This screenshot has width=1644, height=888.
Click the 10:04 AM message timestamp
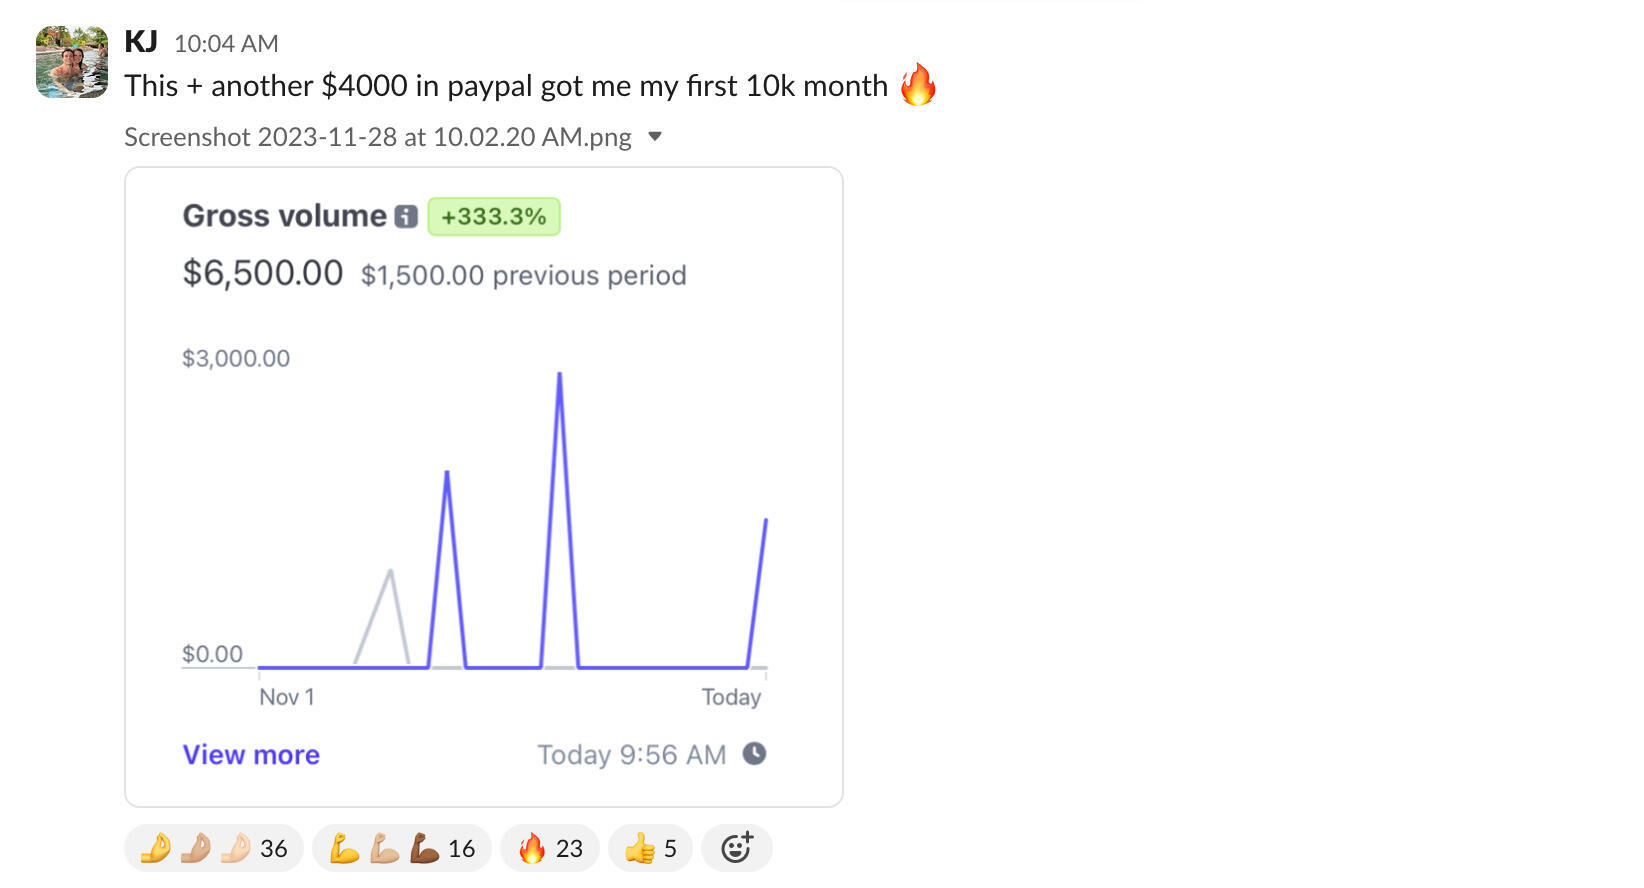click(x=226, y=44)
